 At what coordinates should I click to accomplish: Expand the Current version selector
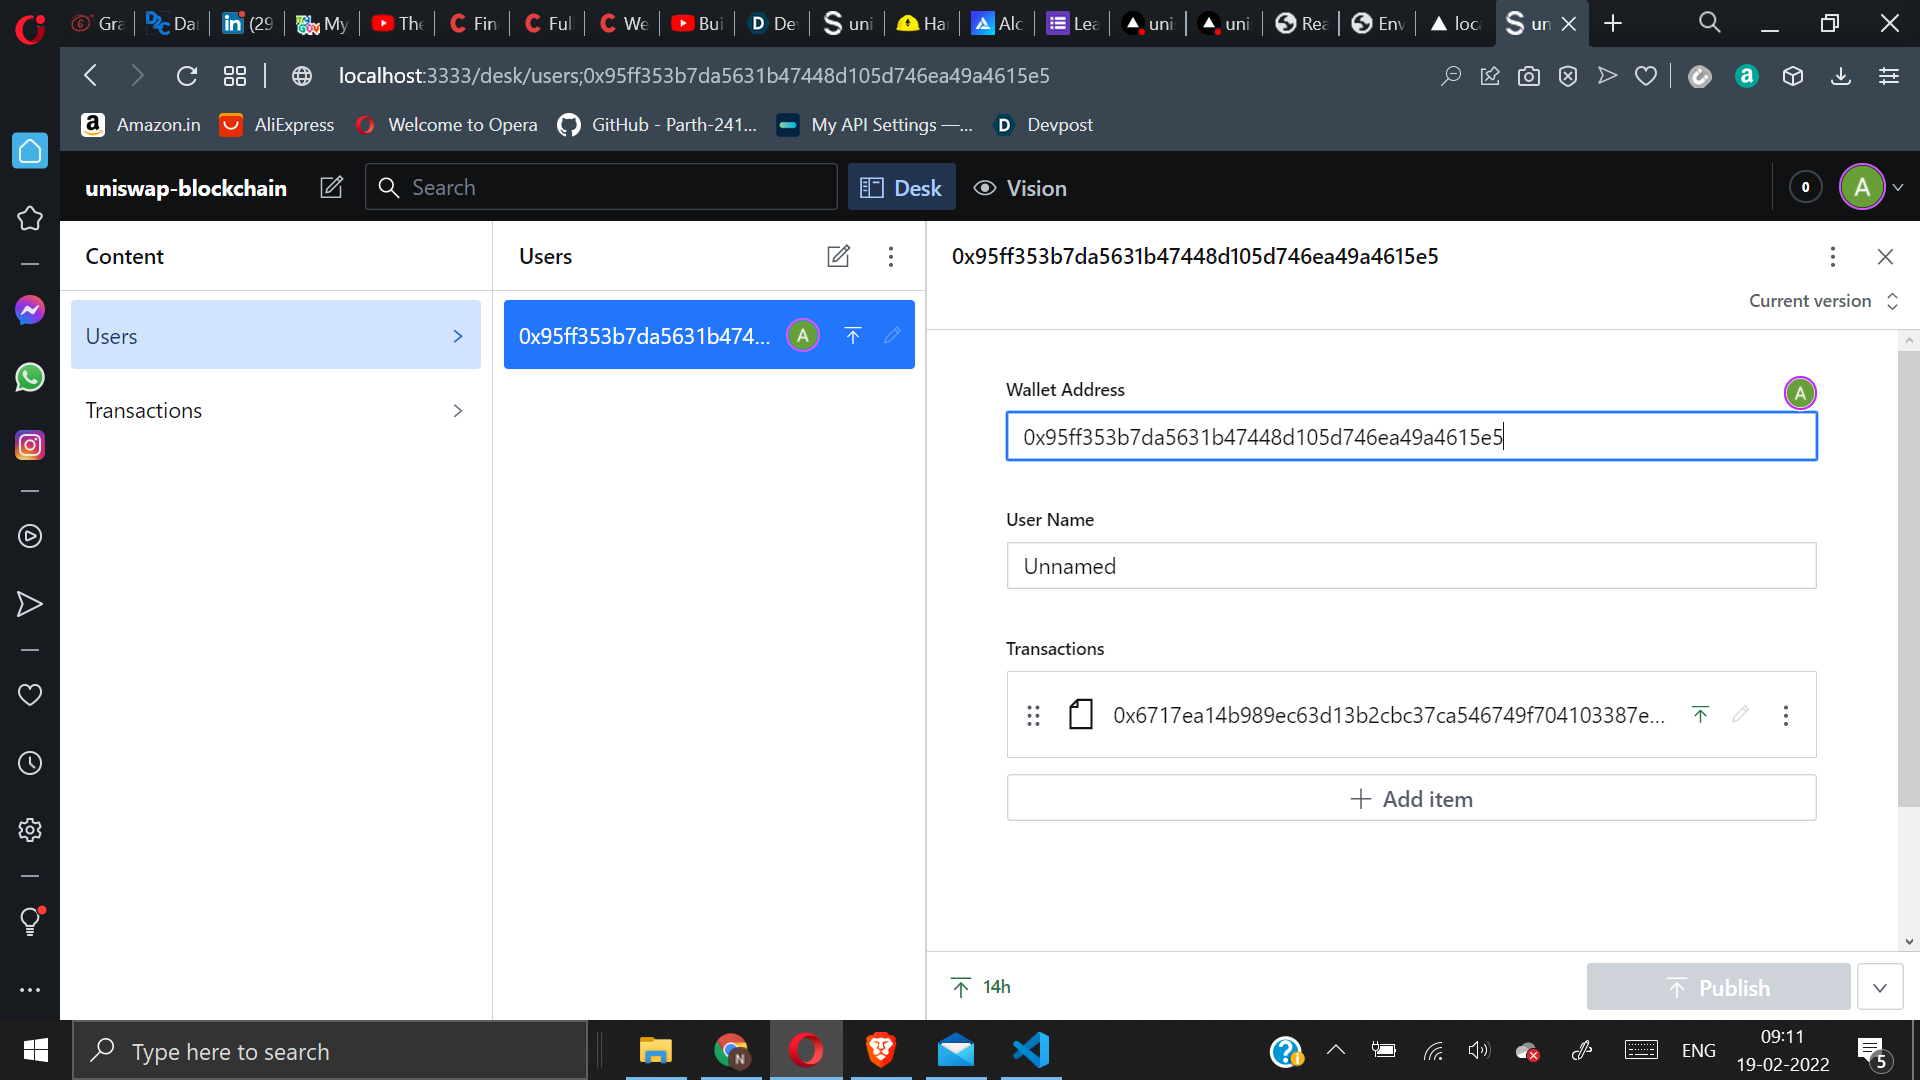[1823, 301]
